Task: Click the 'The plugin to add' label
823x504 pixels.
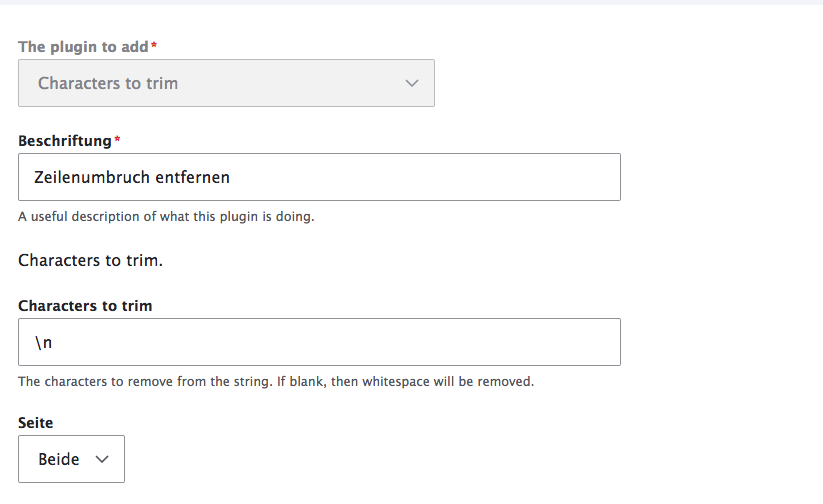Action: click(83, 47)
